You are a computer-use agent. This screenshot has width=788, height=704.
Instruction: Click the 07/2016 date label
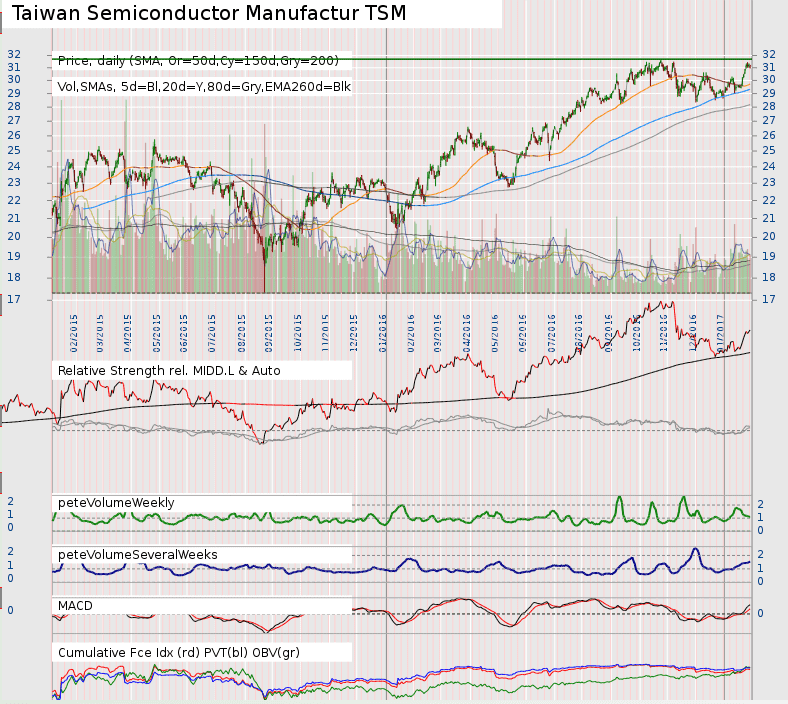coord(552,333)
